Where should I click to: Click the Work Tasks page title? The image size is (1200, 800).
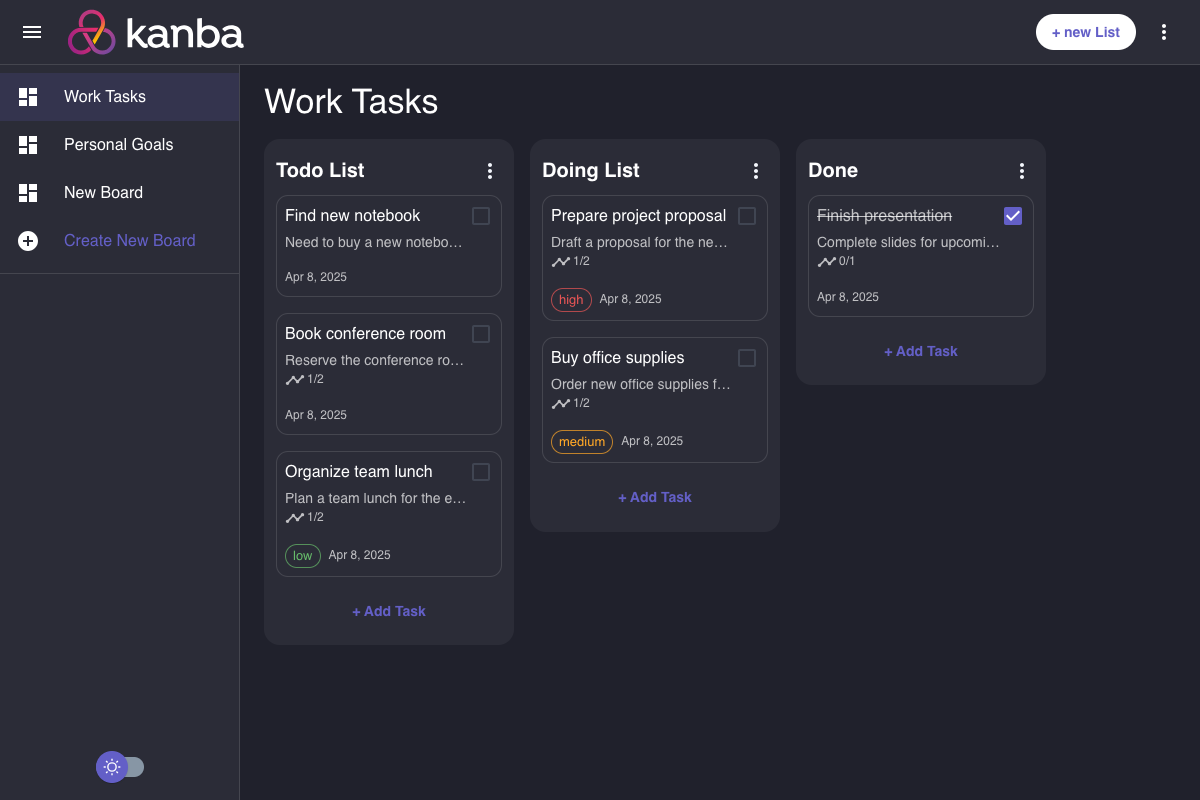click(351, 102)
